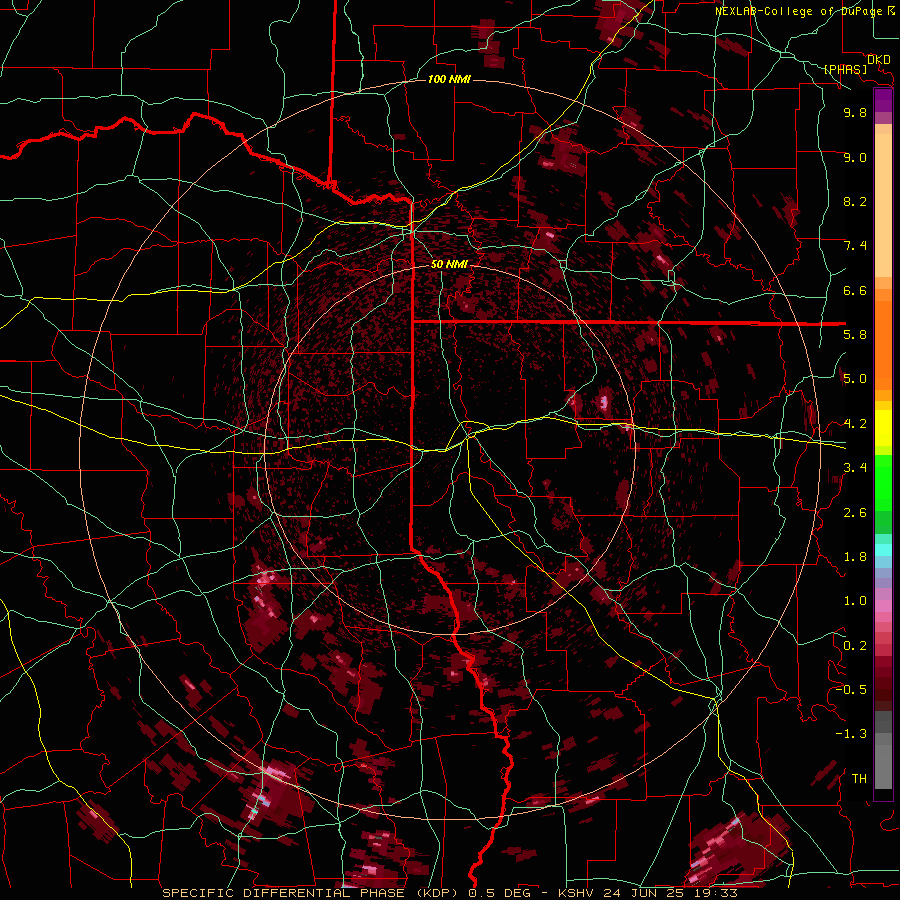Select the 5.0 colorbar scale value
The width and height of the screenshot is (900, 900).
855,379
